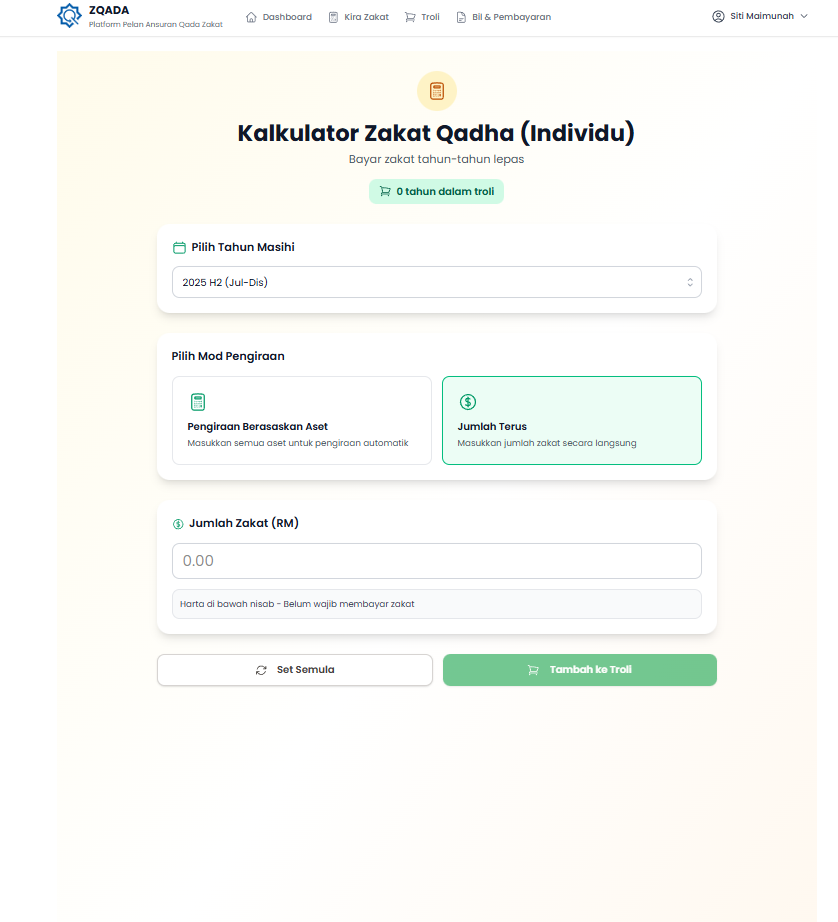Viewport: 838px width, 922px height.
Task: Click the Kira Zakat calculator icon
Action: pos(333,17)
